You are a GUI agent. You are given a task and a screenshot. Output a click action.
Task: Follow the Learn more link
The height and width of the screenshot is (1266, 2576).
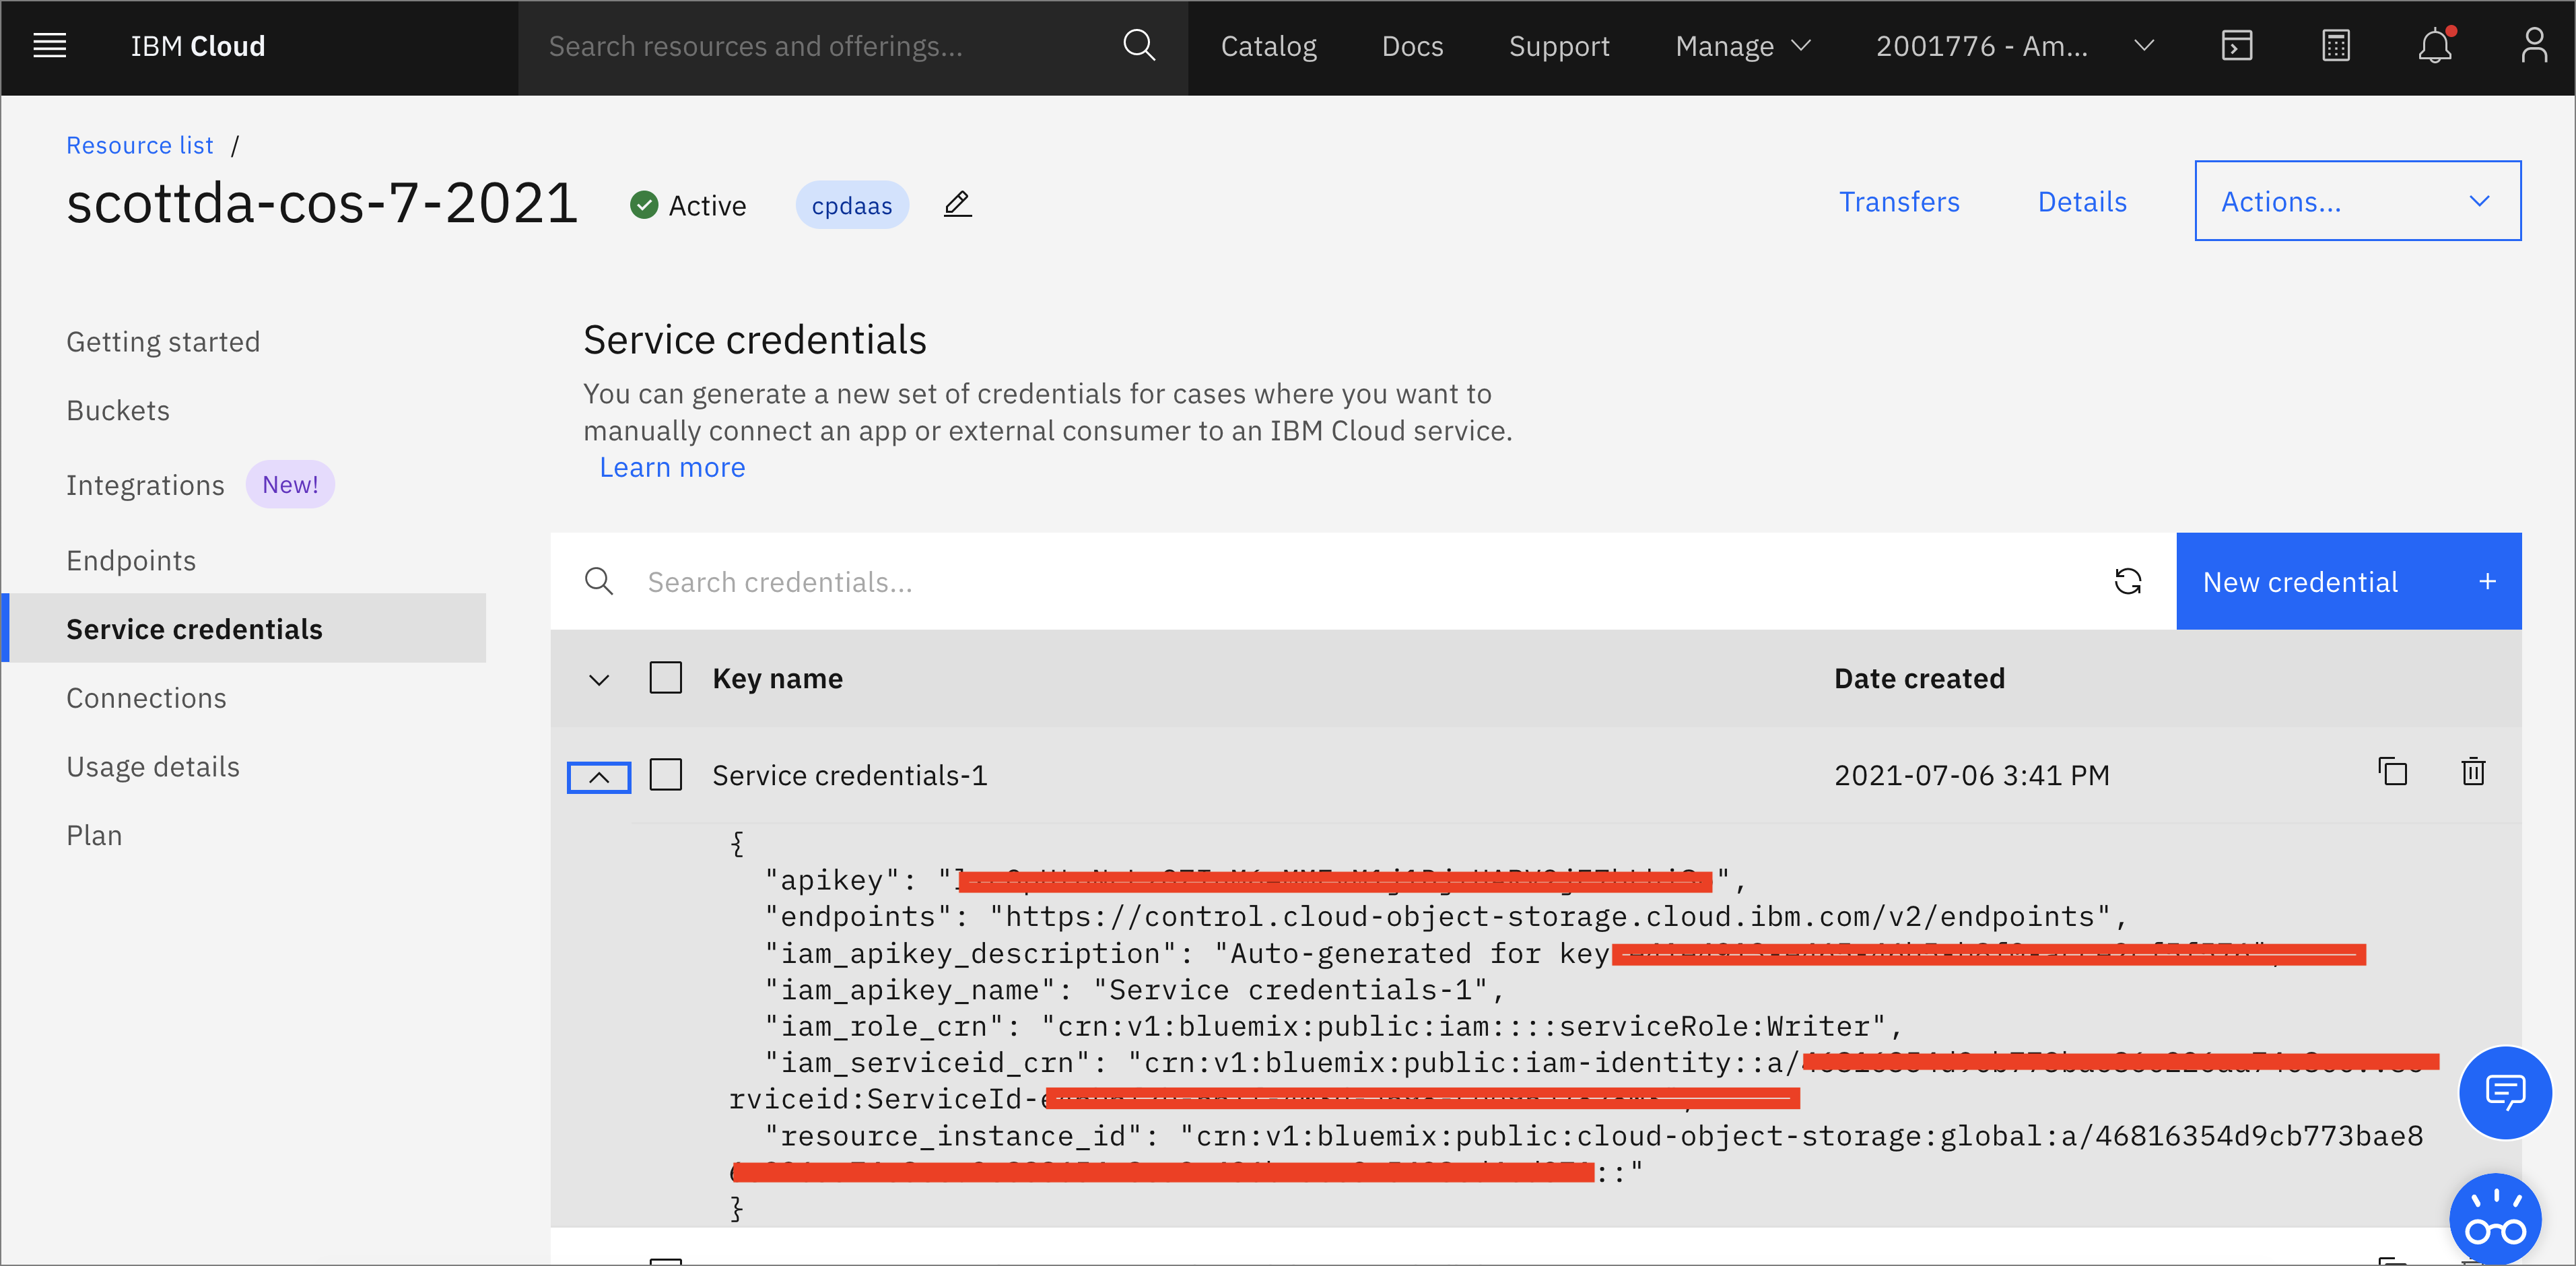pos(672,467)
